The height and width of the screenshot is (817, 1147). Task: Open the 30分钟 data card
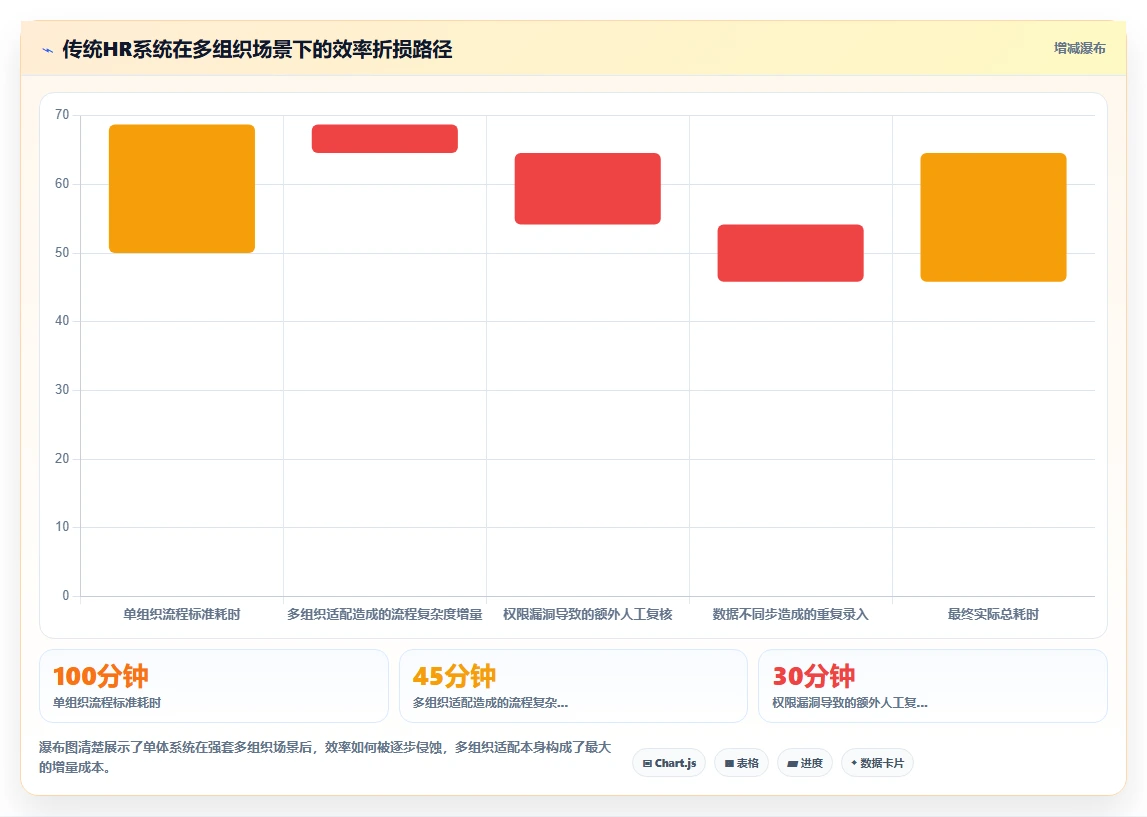(x=933, y=686)
